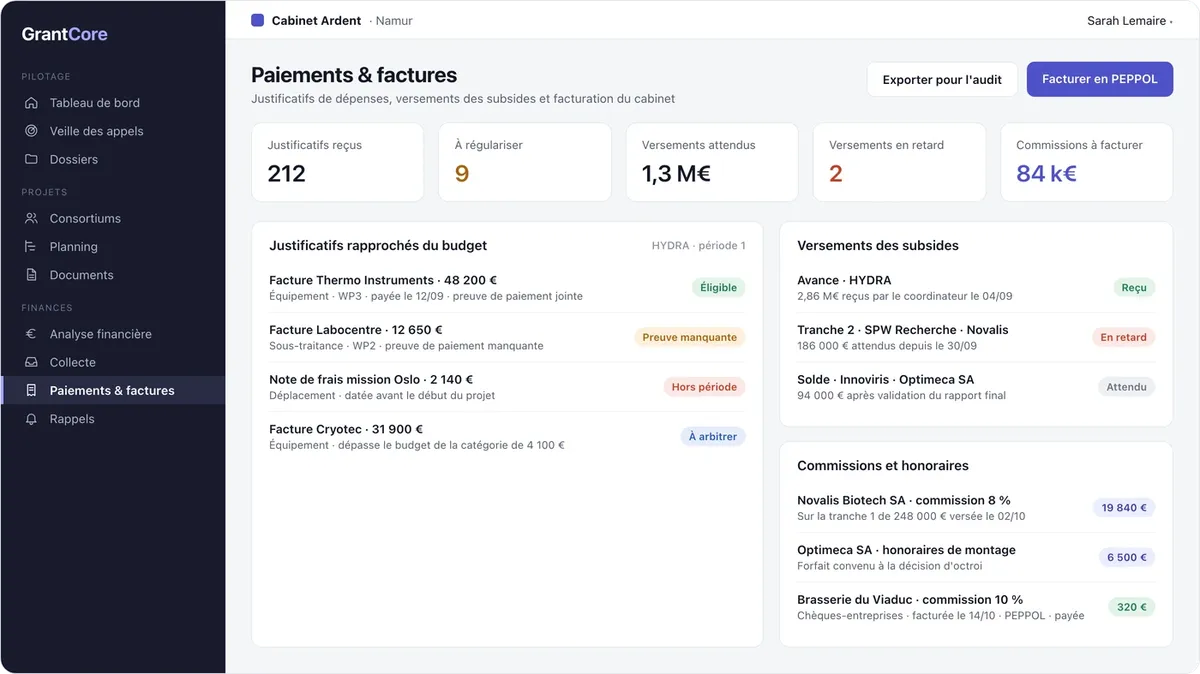
Task: Click the Collecte folder icon
Action: [x=31, y=362]
